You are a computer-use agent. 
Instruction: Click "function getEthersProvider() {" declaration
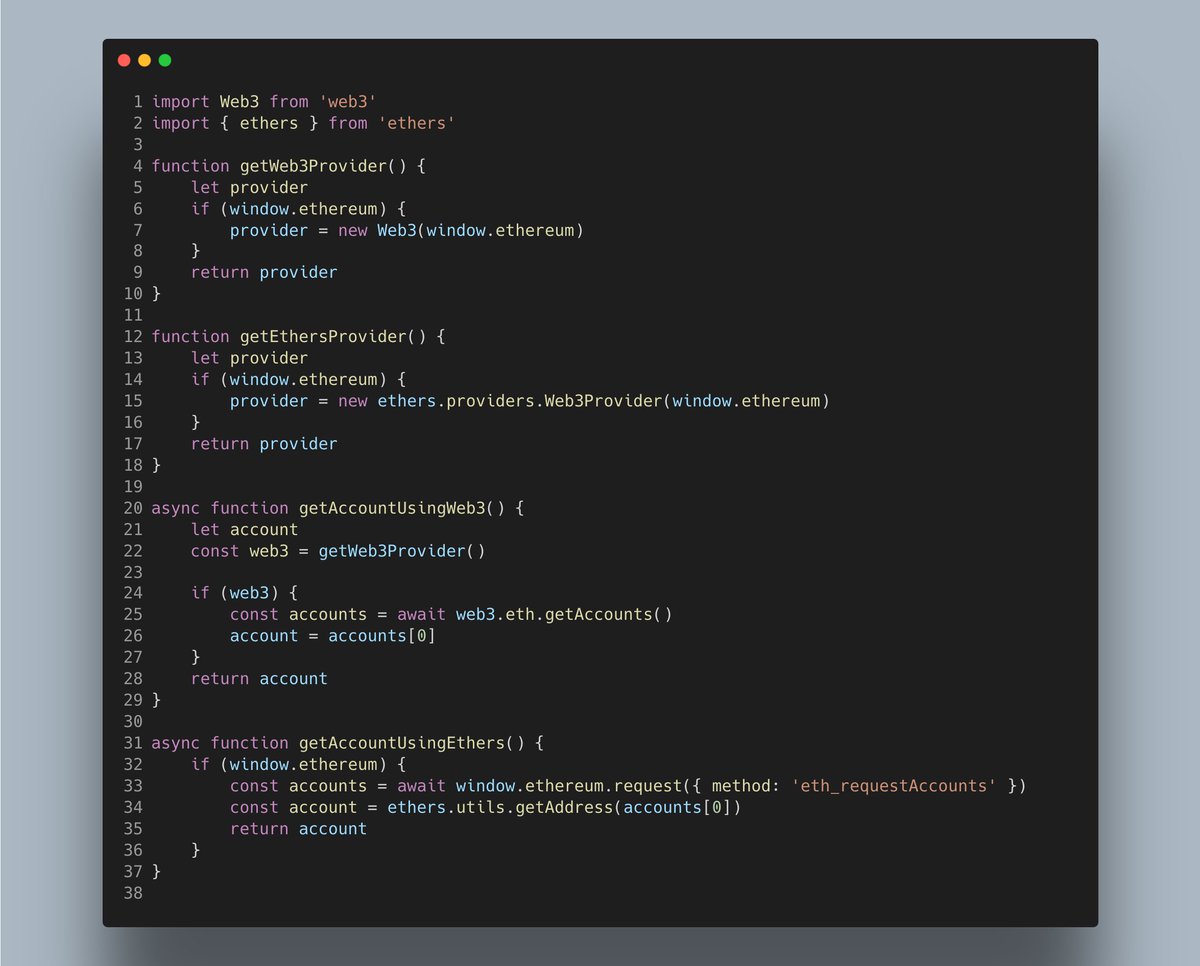[x=299, y=336]
